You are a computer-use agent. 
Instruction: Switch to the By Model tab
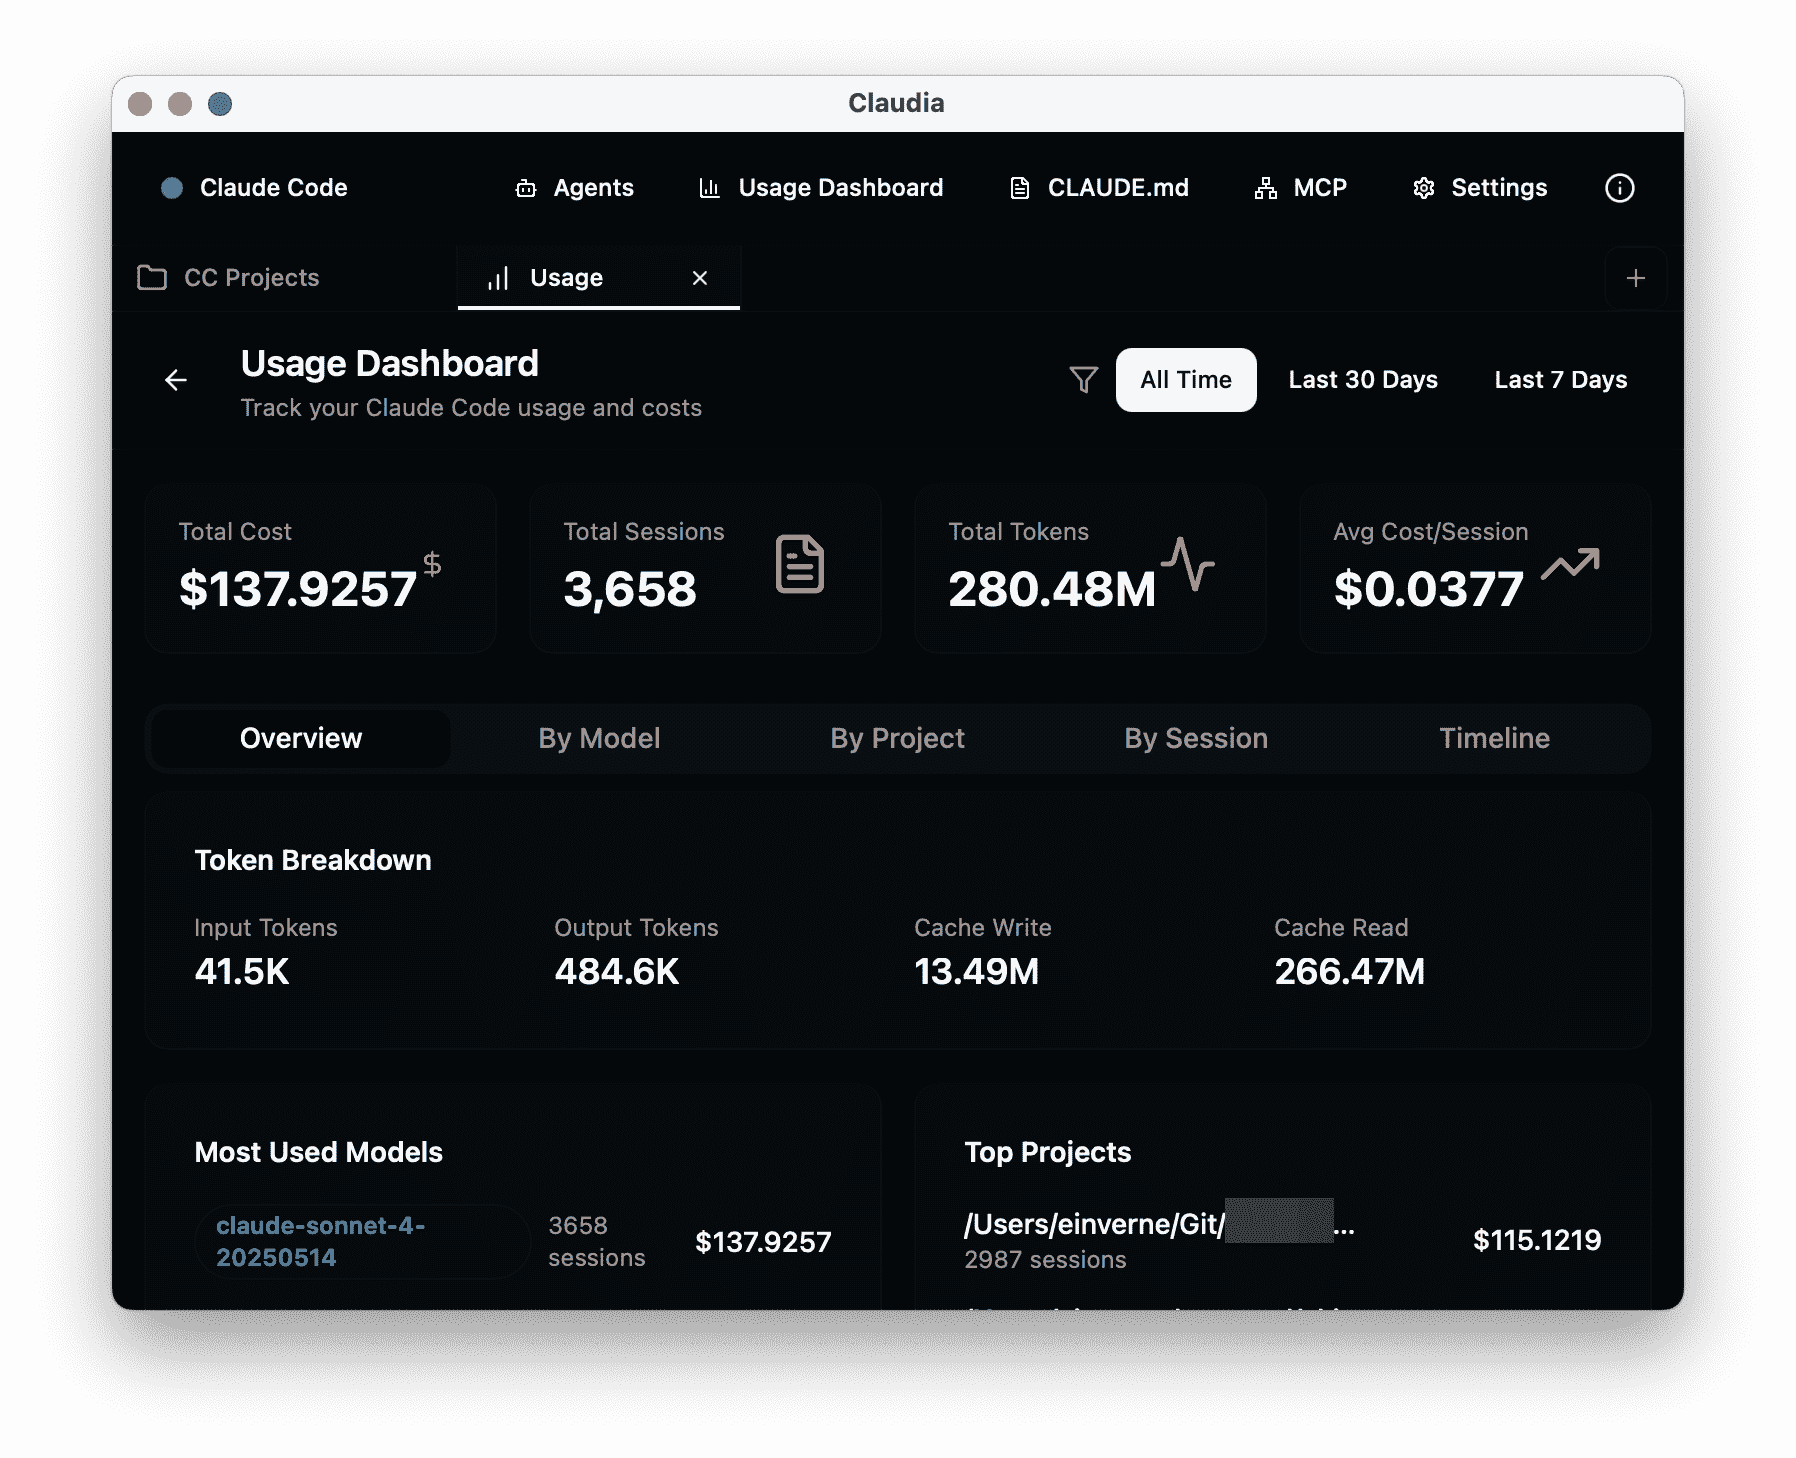pos(599,739)
